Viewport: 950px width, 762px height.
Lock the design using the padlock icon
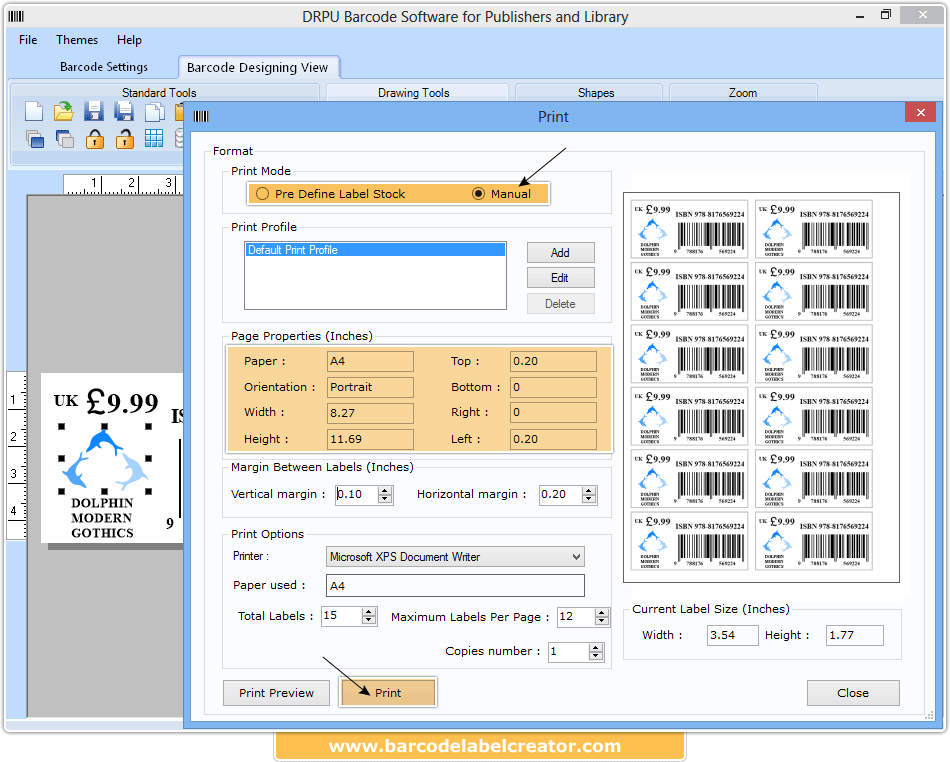tap(94, 138)
